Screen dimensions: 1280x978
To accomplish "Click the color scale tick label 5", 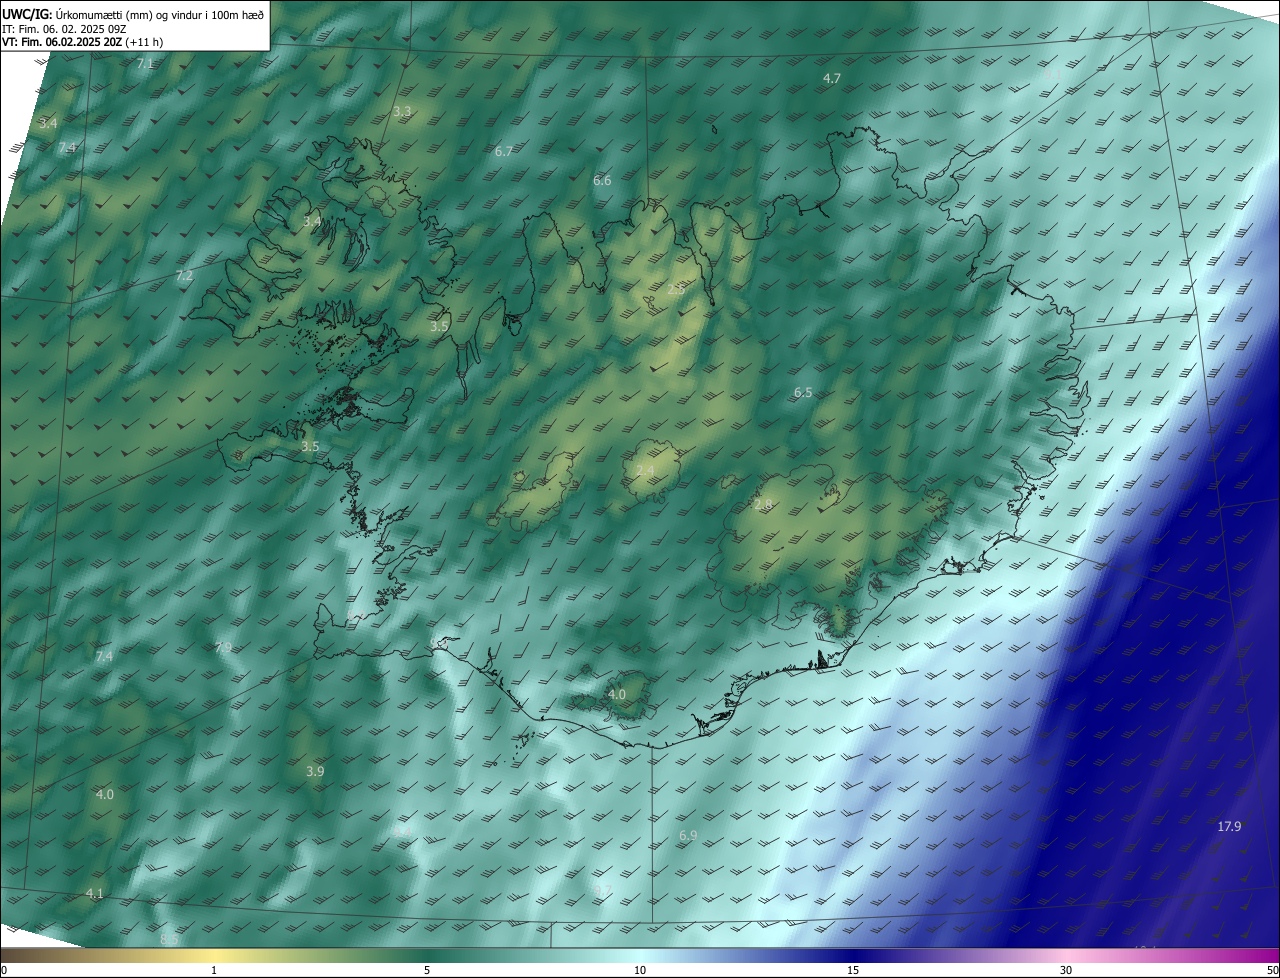I will click(427, 970).
